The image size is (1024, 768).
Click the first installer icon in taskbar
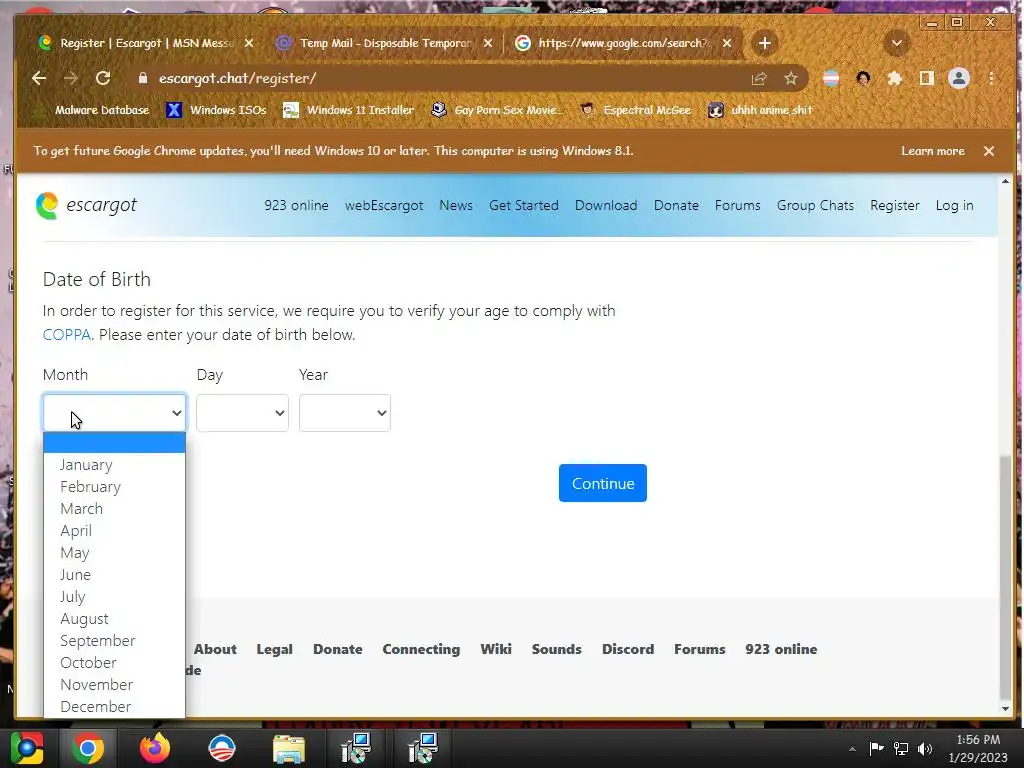click(356, 748)
